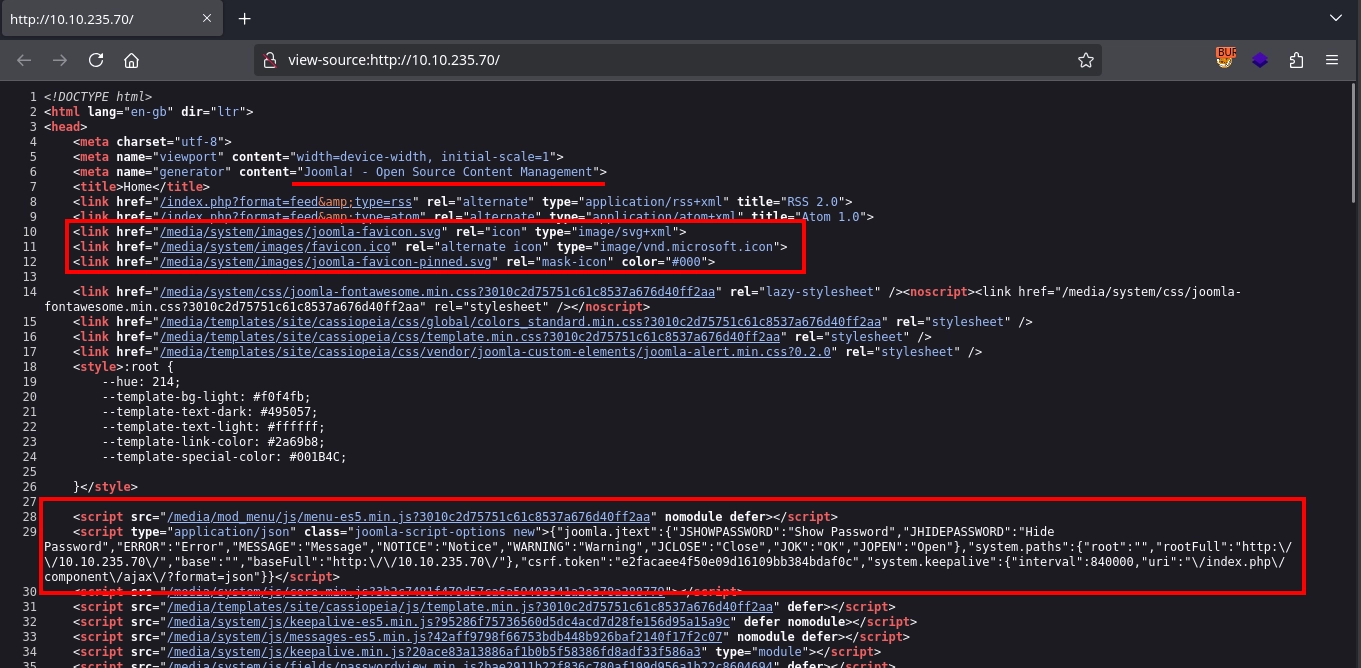Click the back navigation arrow

pos(24,60)
